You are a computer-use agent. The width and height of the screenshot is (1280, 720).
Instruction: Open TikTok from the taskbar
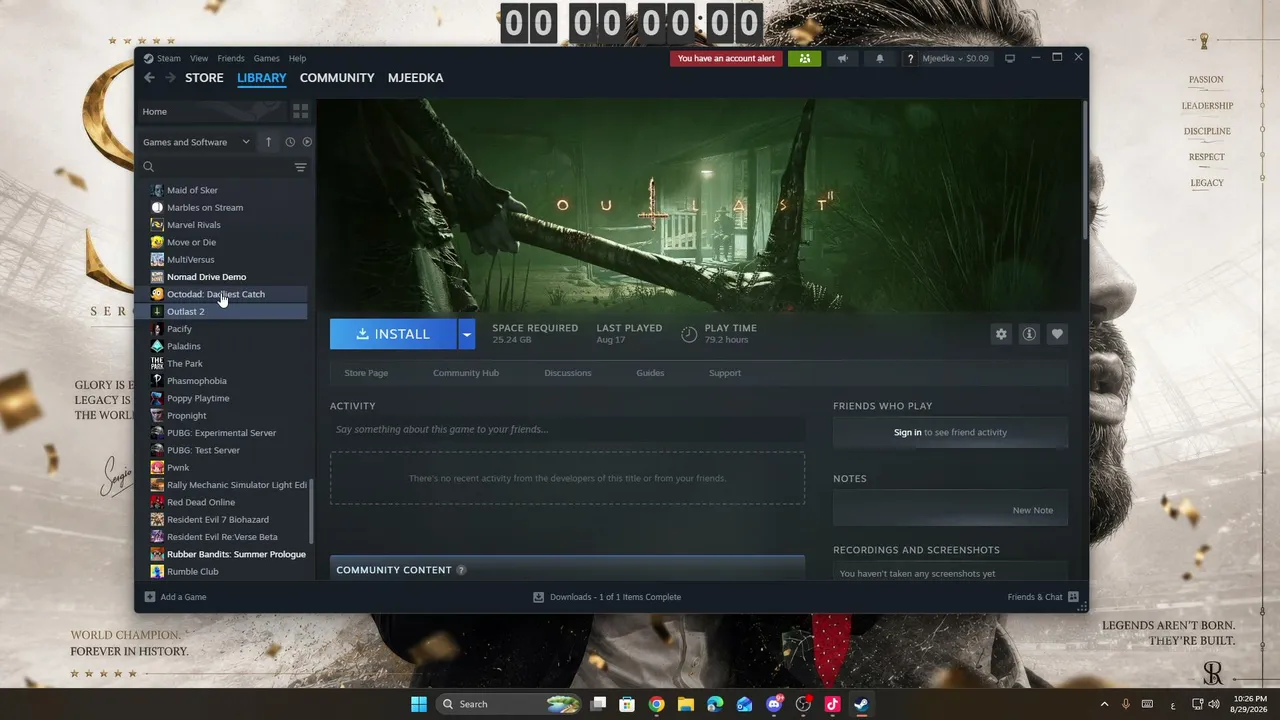pyautogui.click(x=832, y=704)
